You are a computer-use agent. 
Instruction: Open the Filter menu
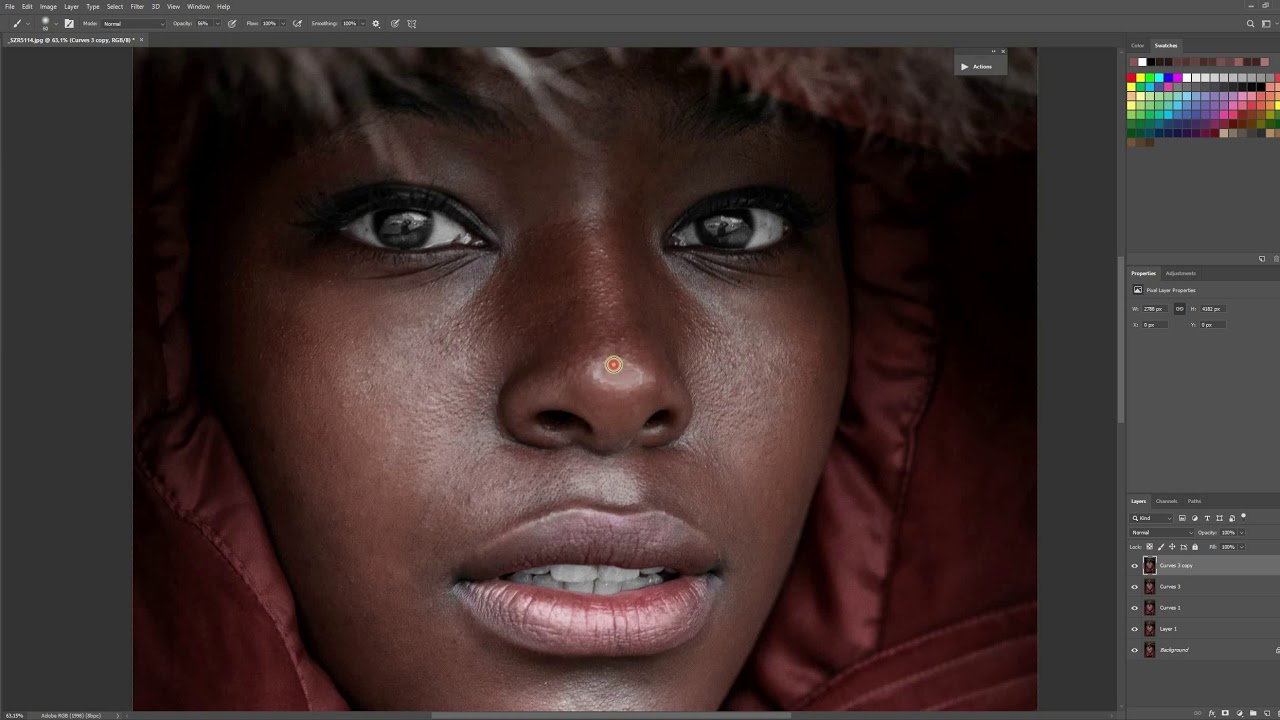coord(137,6)
